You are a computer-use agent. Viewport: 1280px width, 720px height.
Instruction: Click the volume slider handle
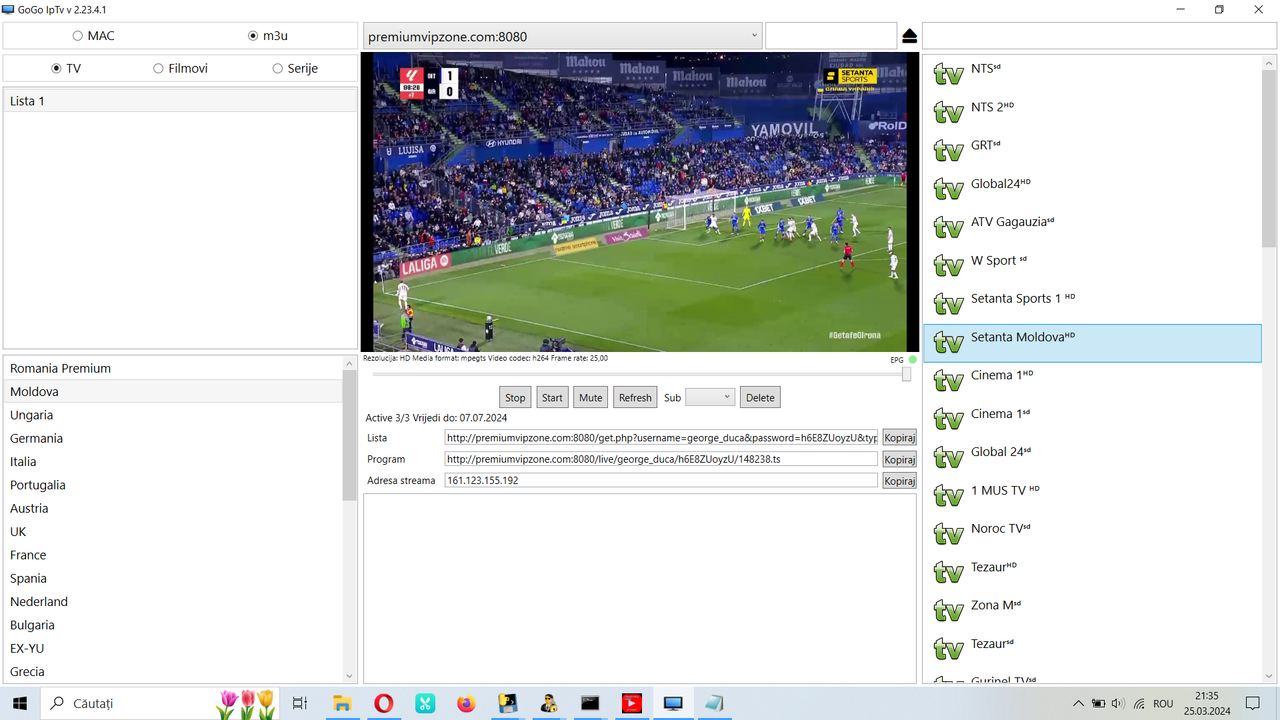click(906, 374)
